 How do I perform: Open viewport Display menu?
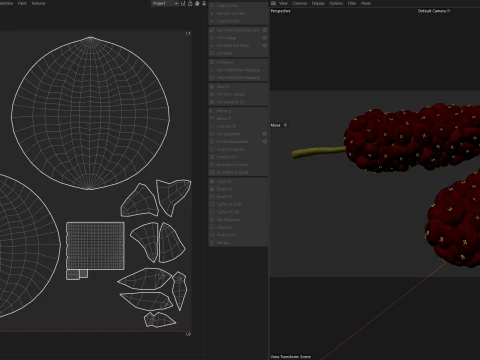pyautogui.click(x=318, y=3)
